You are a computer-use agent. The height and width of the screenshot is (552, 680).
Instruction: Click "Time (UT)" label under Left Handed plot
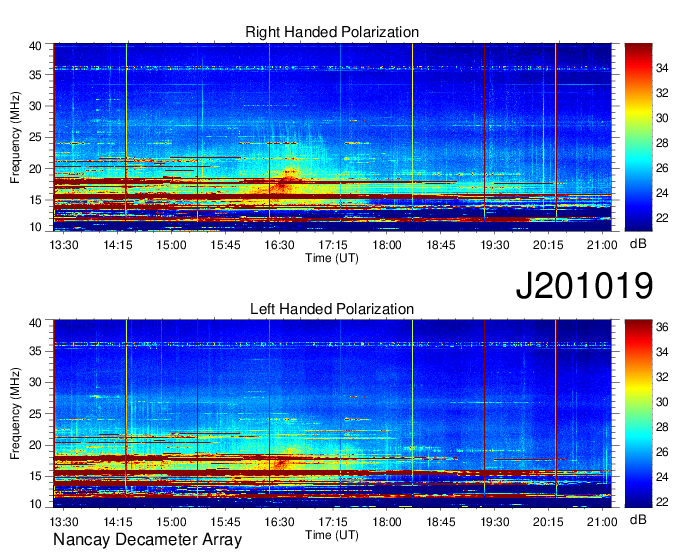point(332,535)
